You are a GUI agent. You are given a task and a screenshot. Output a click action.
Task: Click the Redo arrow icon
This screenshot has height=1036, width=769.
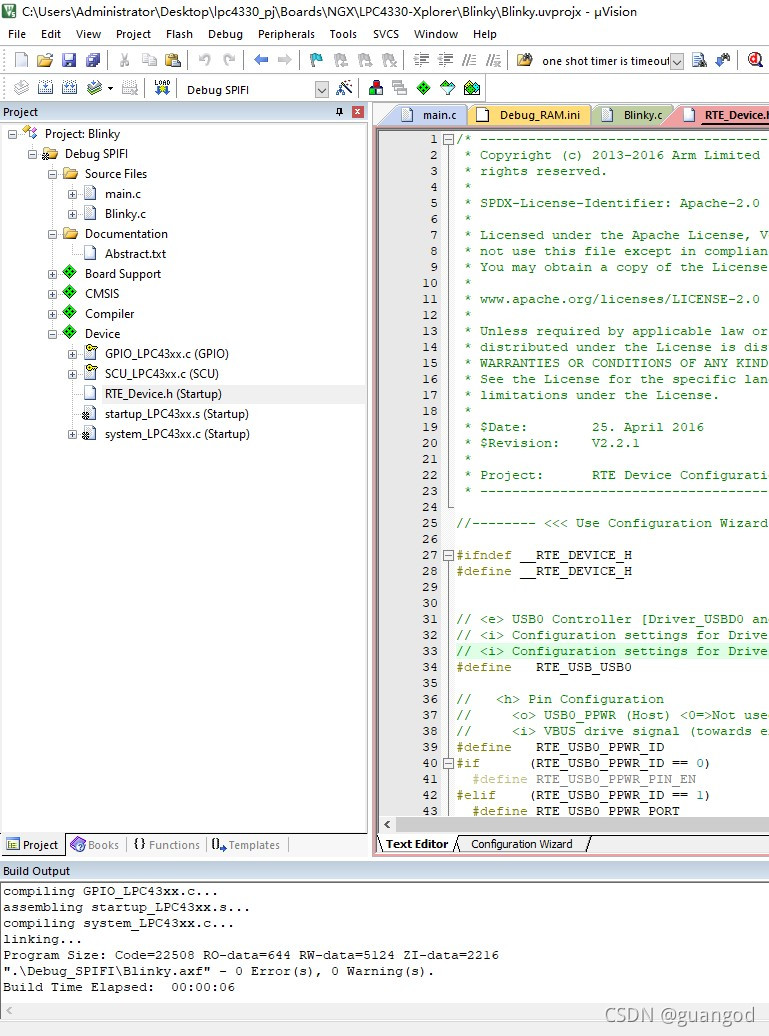pos(229,60)
